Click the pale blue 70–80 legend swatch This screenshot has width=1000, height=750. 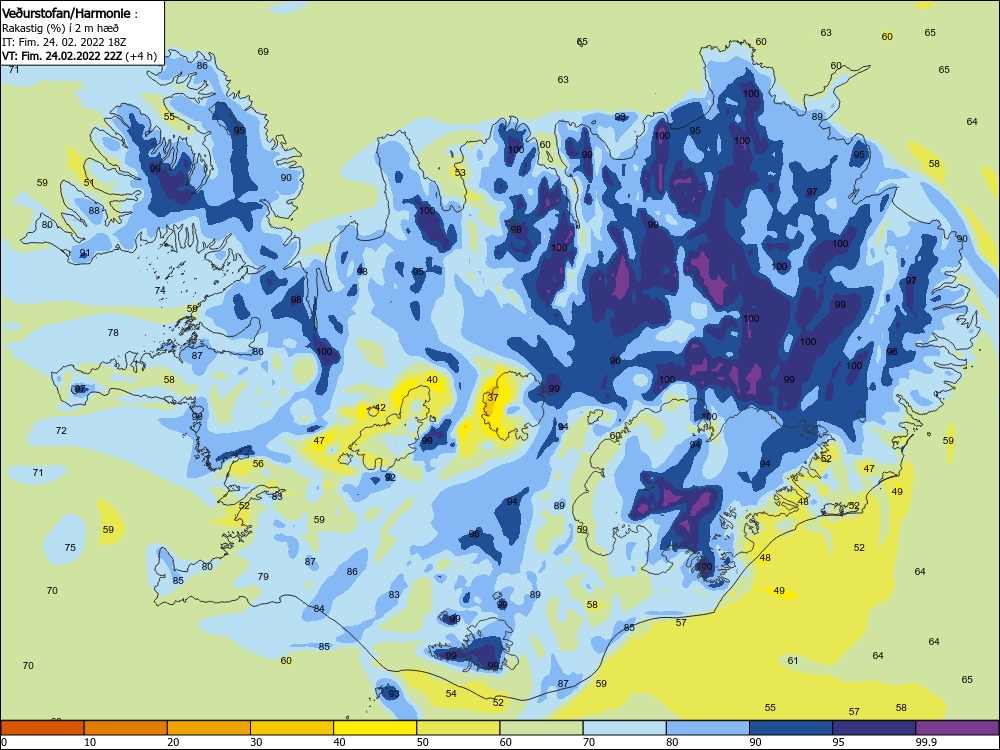[625, 728]
